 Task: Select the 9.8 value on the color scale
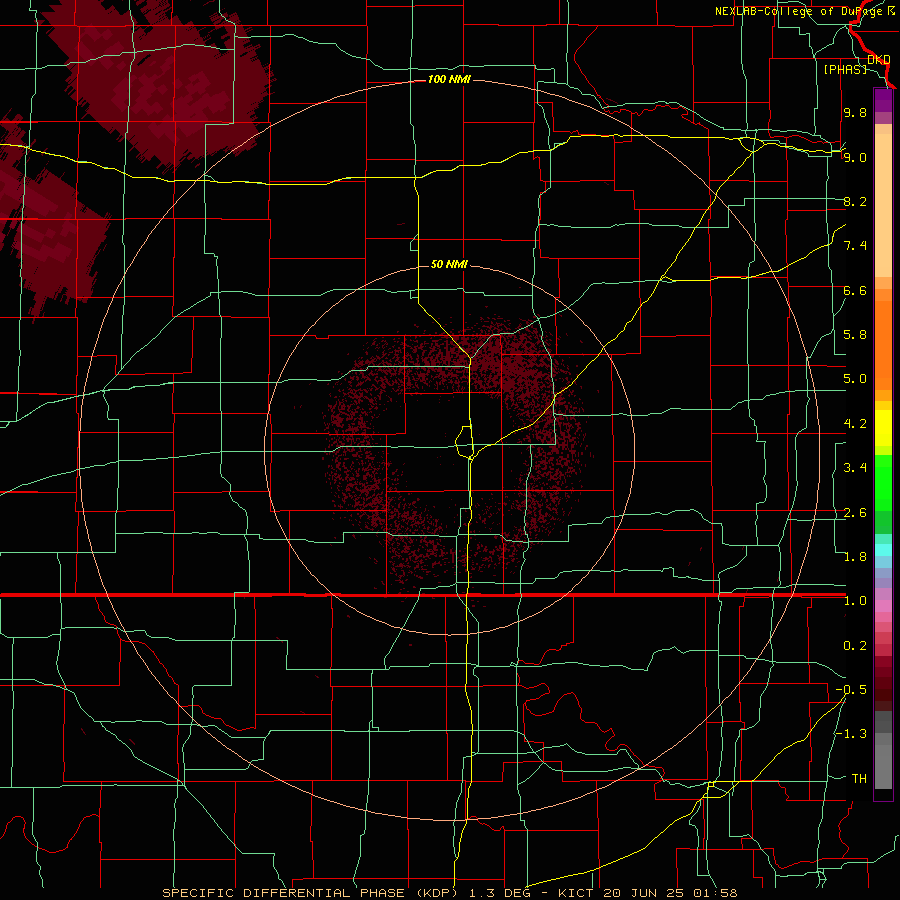(855, 112)
